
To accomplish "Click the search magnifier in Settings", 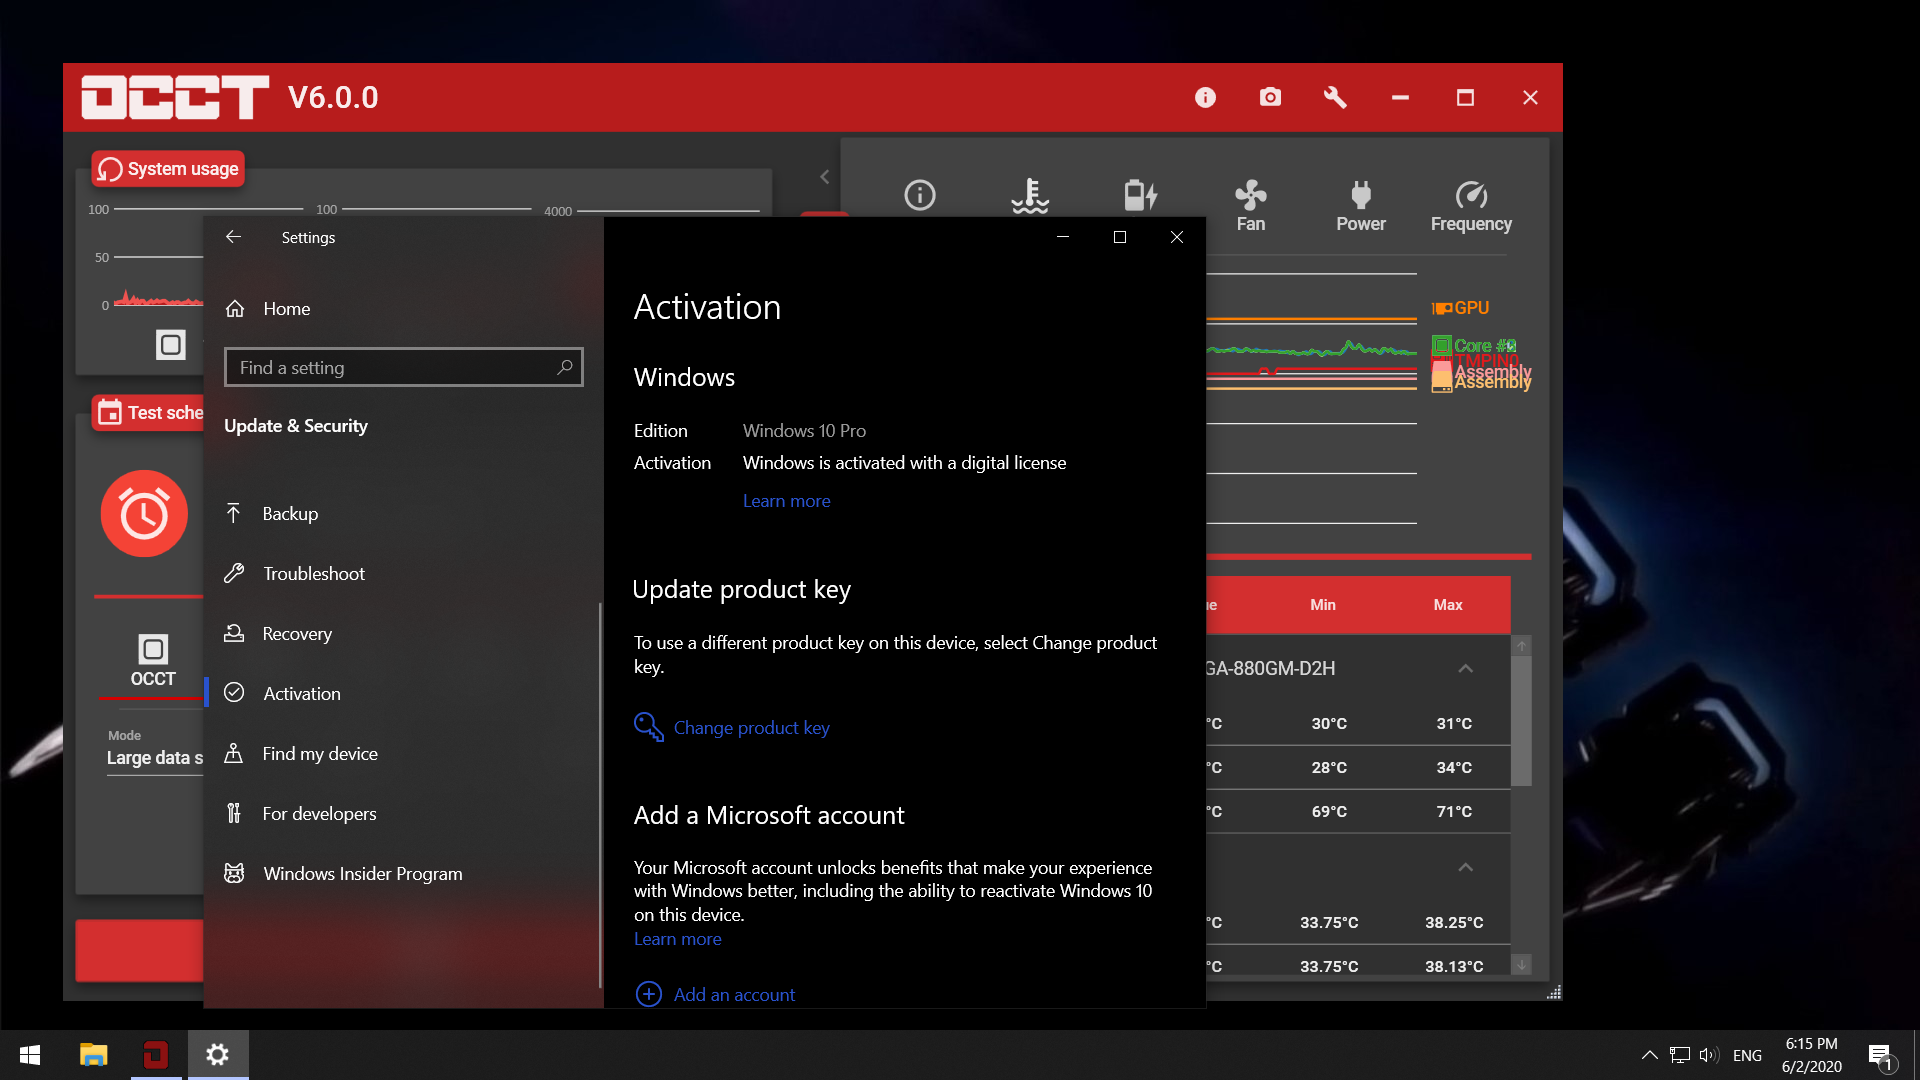I will tap(564, 367).
